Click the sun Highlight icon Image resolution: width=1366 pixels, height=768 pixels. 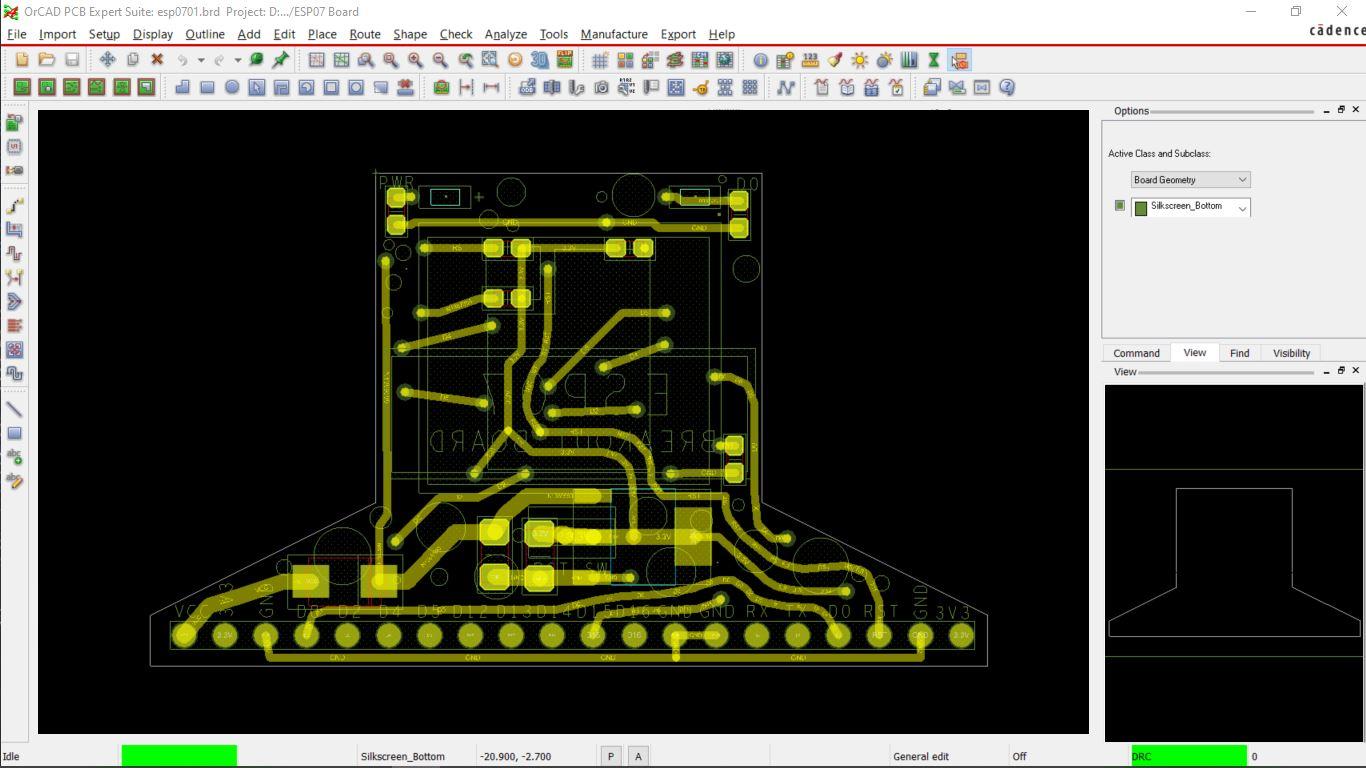pyautogui.click(x=859, y=60)
